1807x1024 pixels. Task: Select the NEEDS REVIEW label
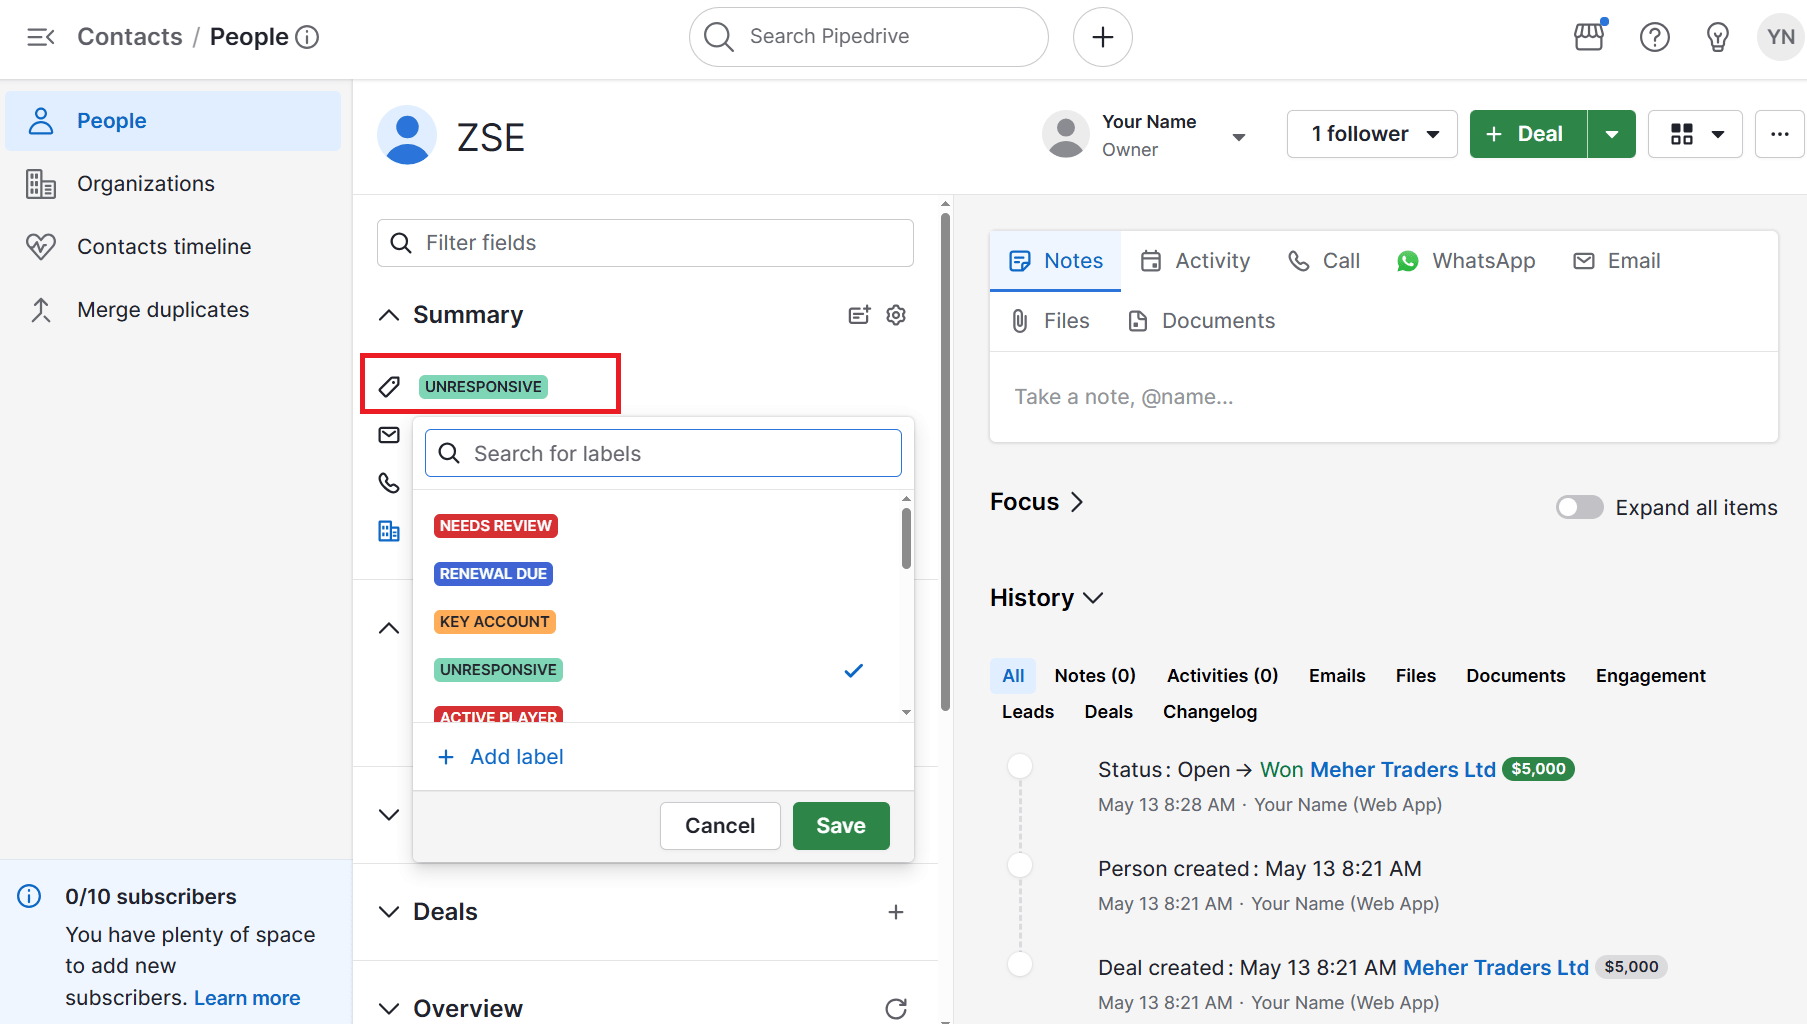pos(495,526)
